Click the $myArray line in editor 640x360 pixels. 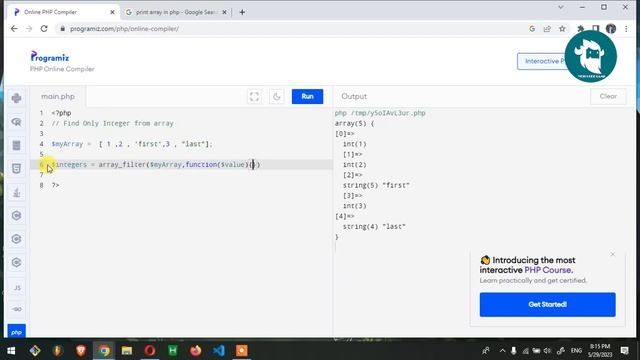(132, 144)
